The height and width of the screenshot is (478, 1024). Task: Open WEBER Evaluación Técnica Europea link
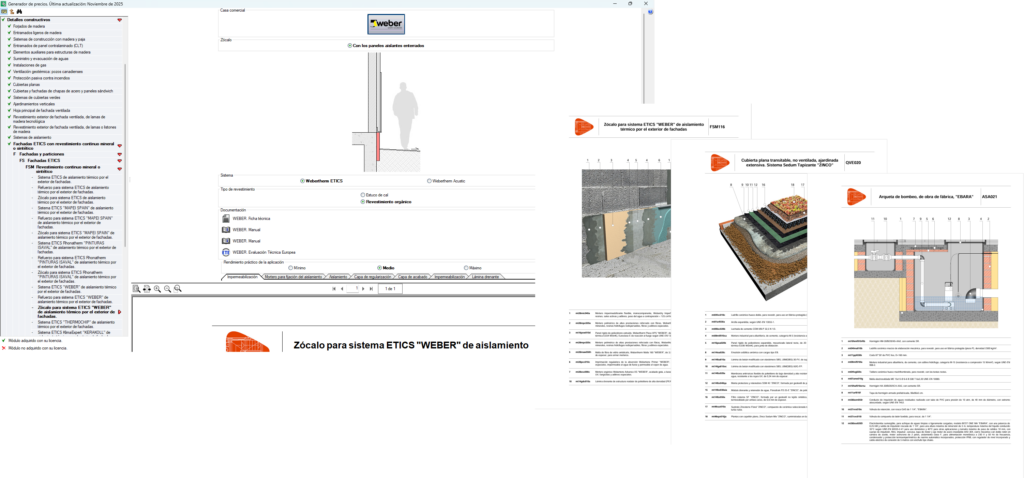[264, 251]
